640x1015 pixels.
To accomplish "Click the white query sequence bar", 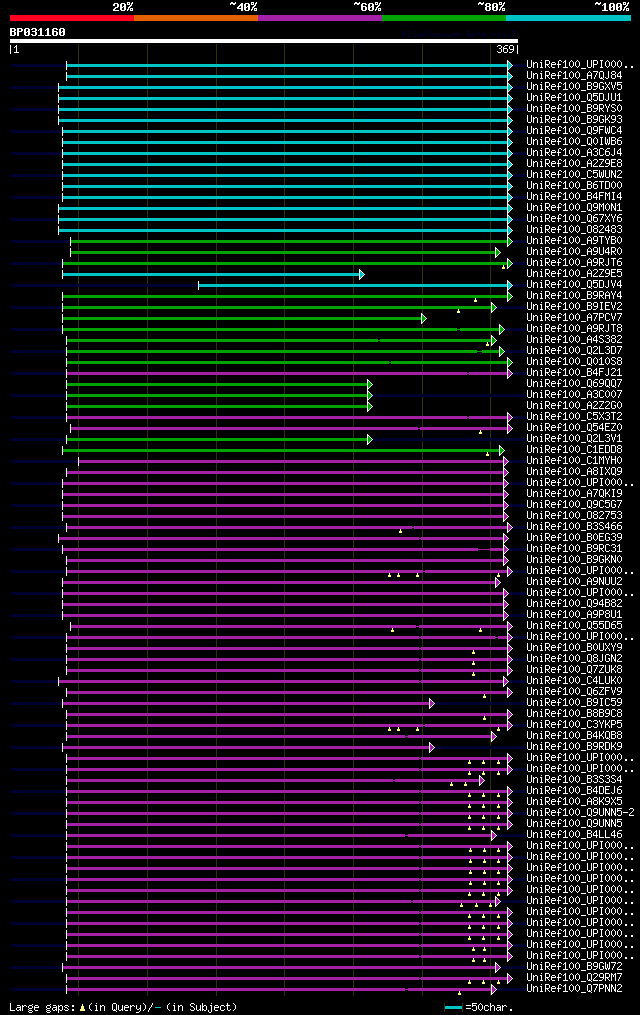I will (263, 41).
